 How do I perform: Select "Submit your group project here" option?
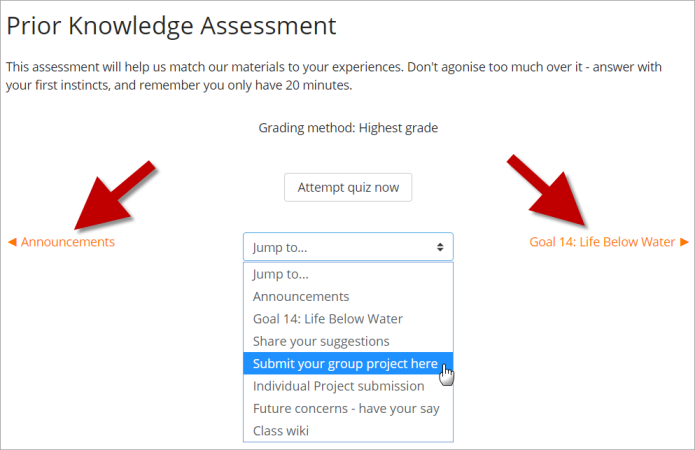tap(347, 364)
